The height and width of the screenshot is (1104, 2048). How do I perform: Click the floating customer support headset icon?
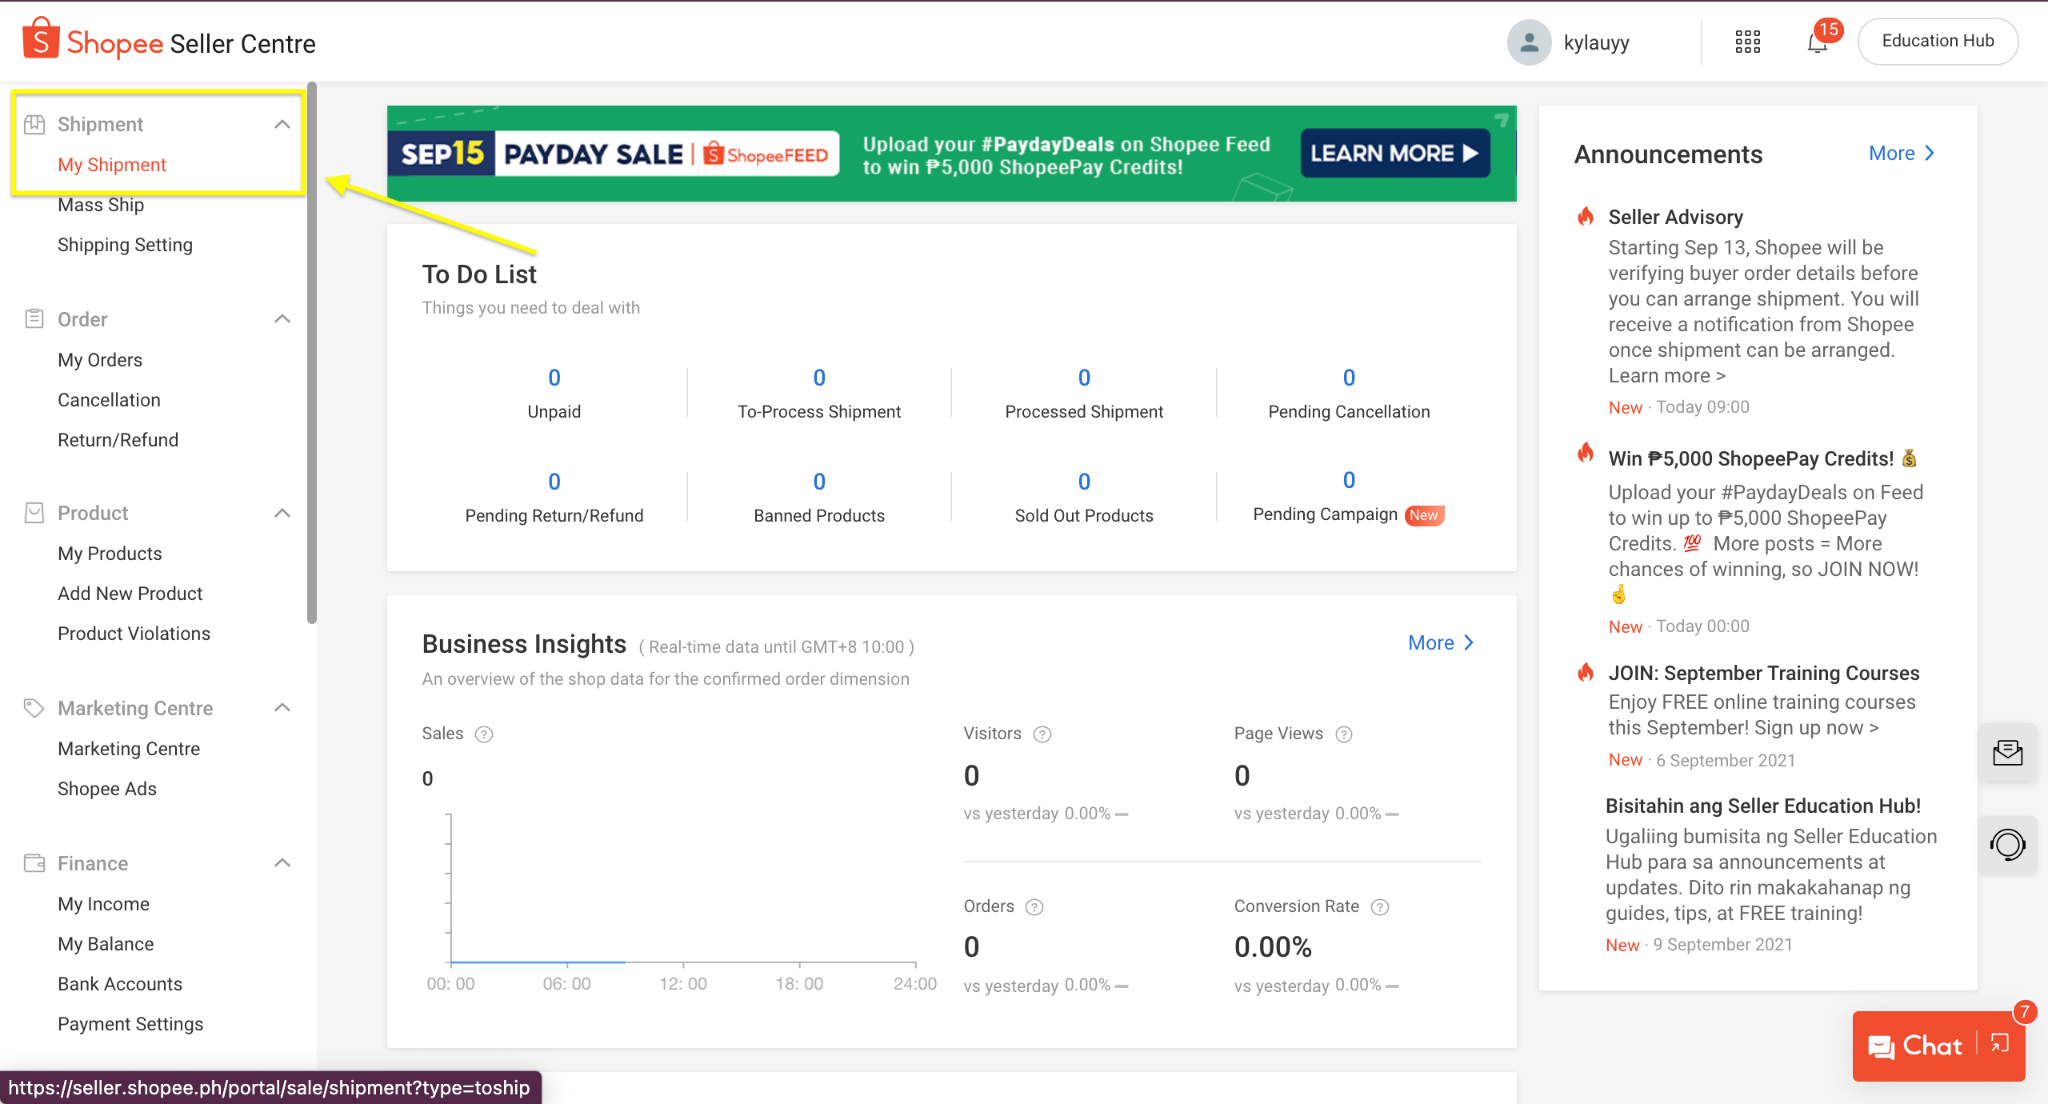click(x=2007, y=845)
